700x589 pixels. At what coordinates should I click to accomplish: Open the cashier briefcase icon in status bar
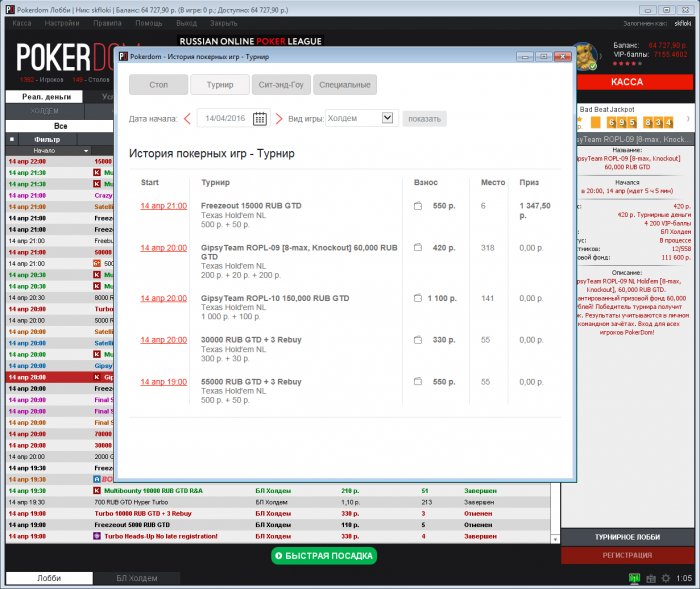tap(651, 579)
